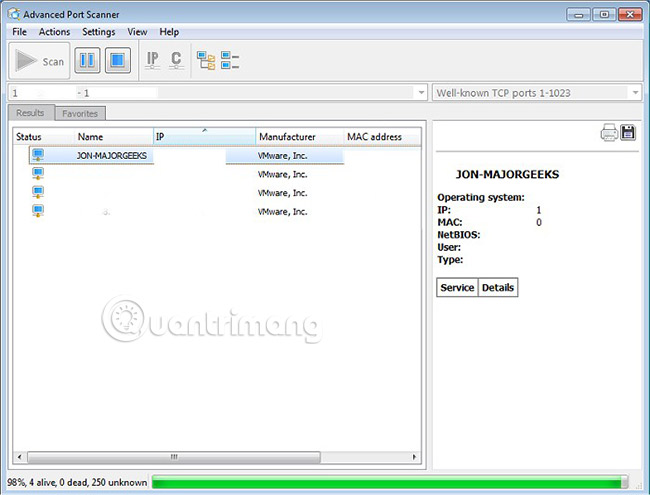Click the NetBIOS label in details
This screenshot has height=495, width=650.
pos(458,235)
